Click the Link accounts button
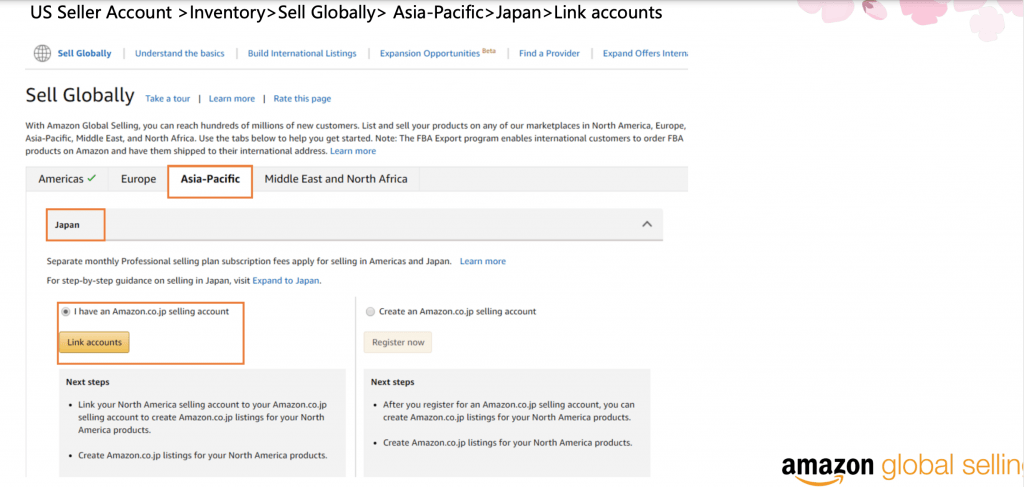Screen dimensions: 1024x487 (x=94, y=342)
